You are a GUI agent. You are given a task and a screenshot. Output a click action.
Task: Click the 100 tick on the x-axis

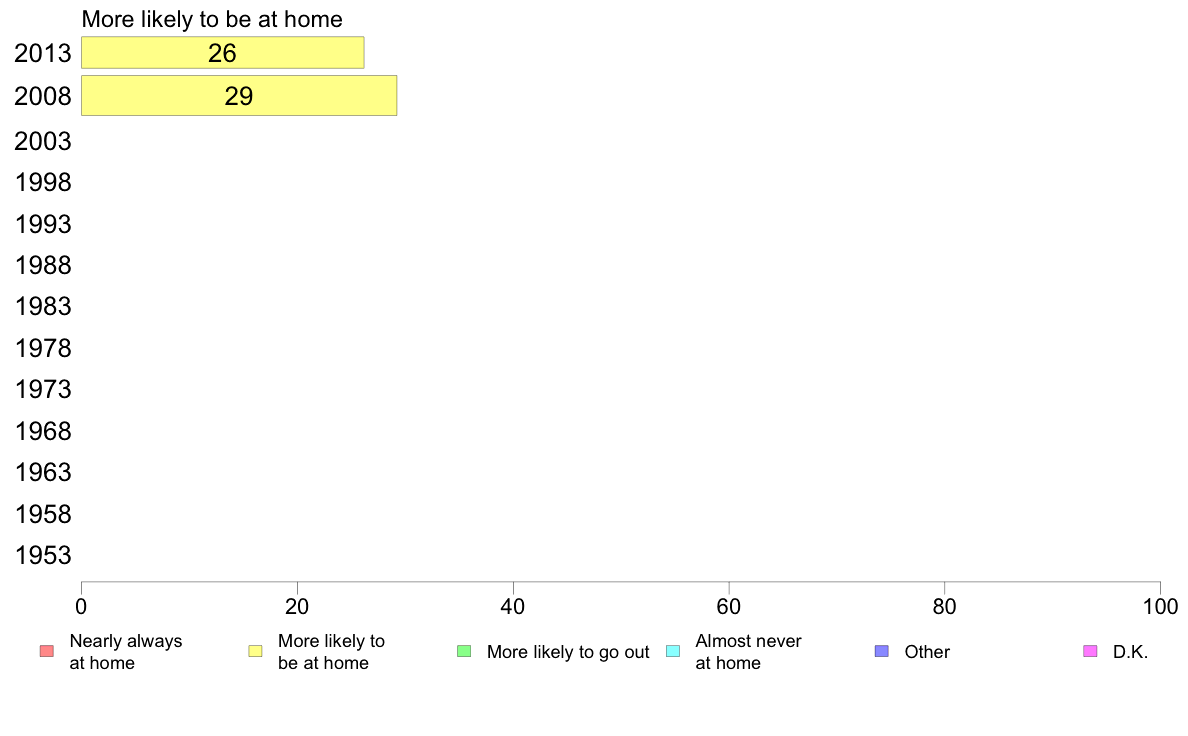click(x=1160, y=606)
